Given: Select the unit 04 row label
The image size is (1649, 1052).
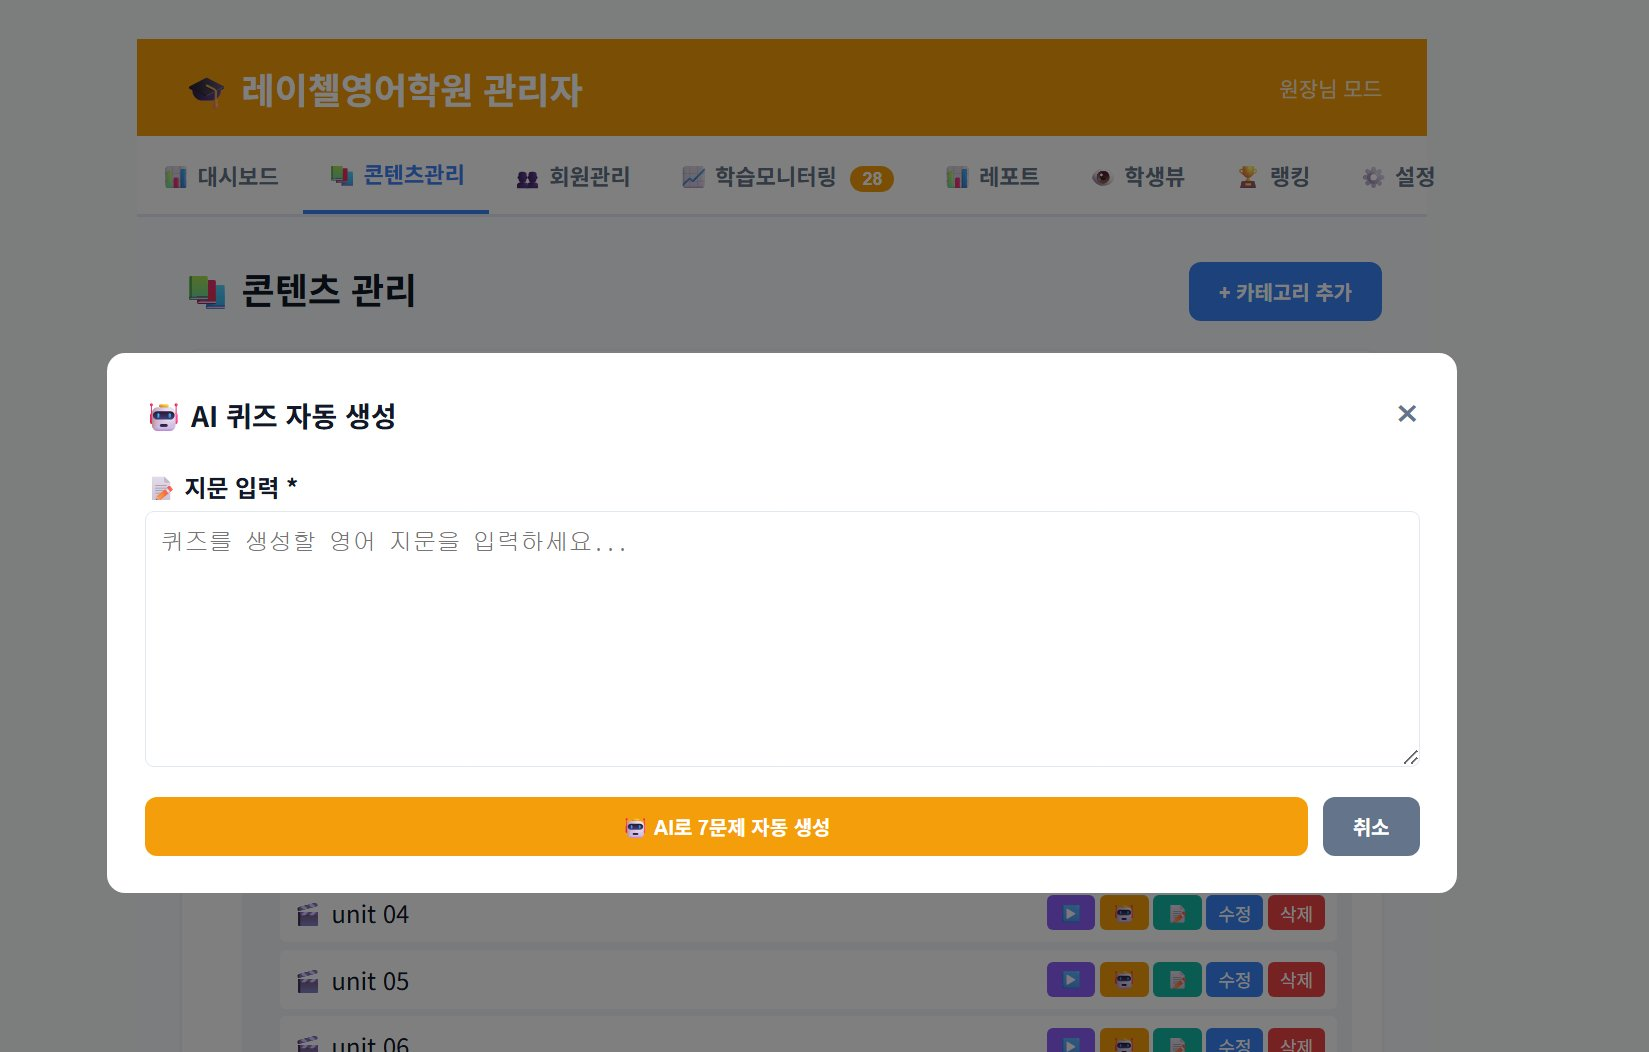Looking at the screenshot, I should (x=370, y=915).
